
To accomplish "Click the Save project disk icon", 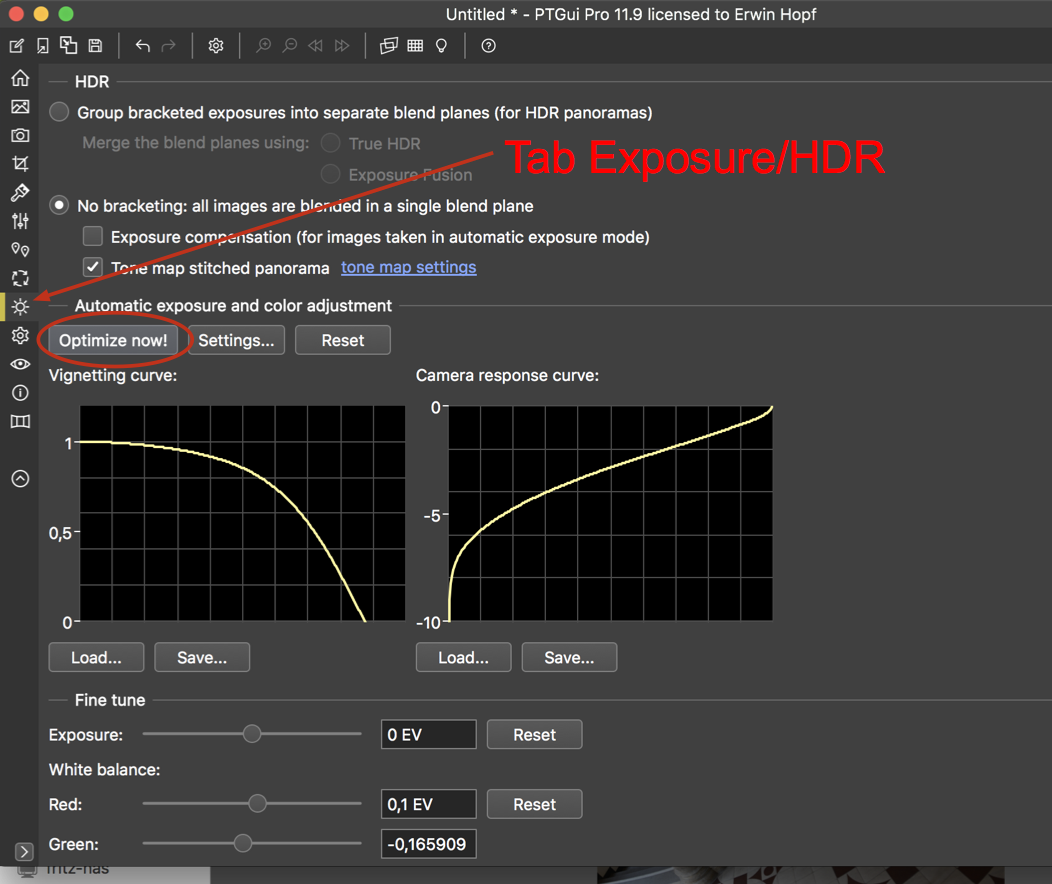I will (x=95, y=46).
